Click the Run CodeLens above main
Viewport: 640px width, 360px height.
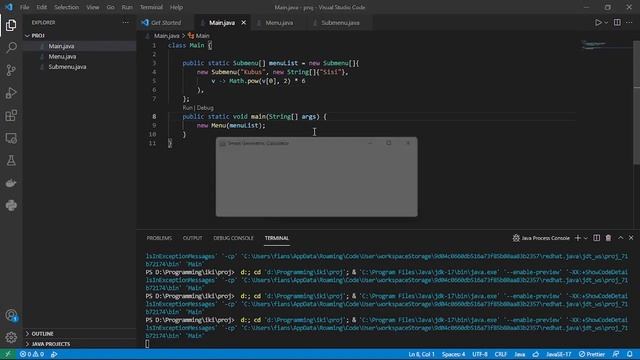click(187, 108)
